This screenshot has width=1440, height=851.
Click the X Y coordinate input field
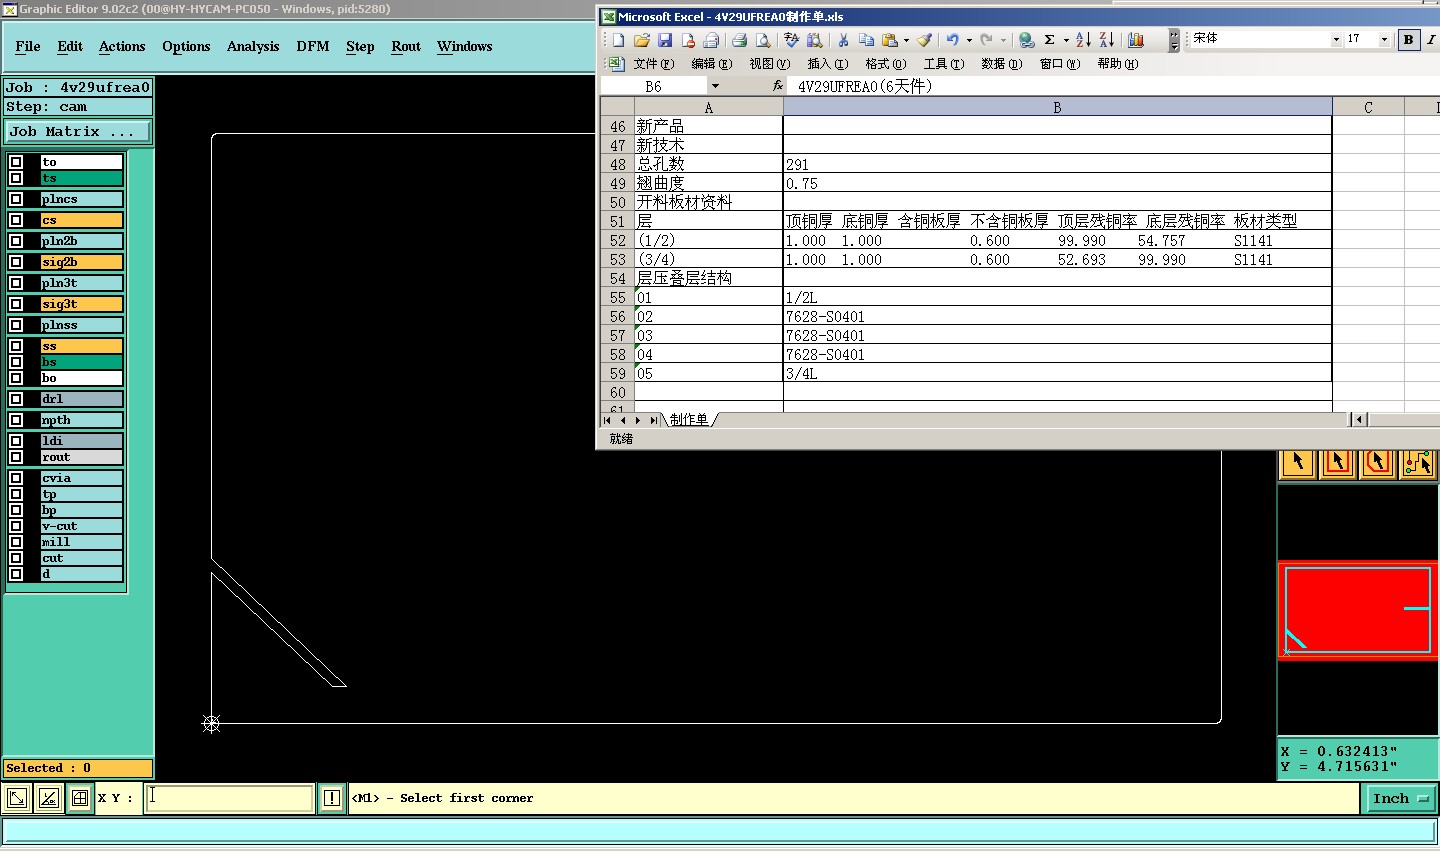pos(230,798)
